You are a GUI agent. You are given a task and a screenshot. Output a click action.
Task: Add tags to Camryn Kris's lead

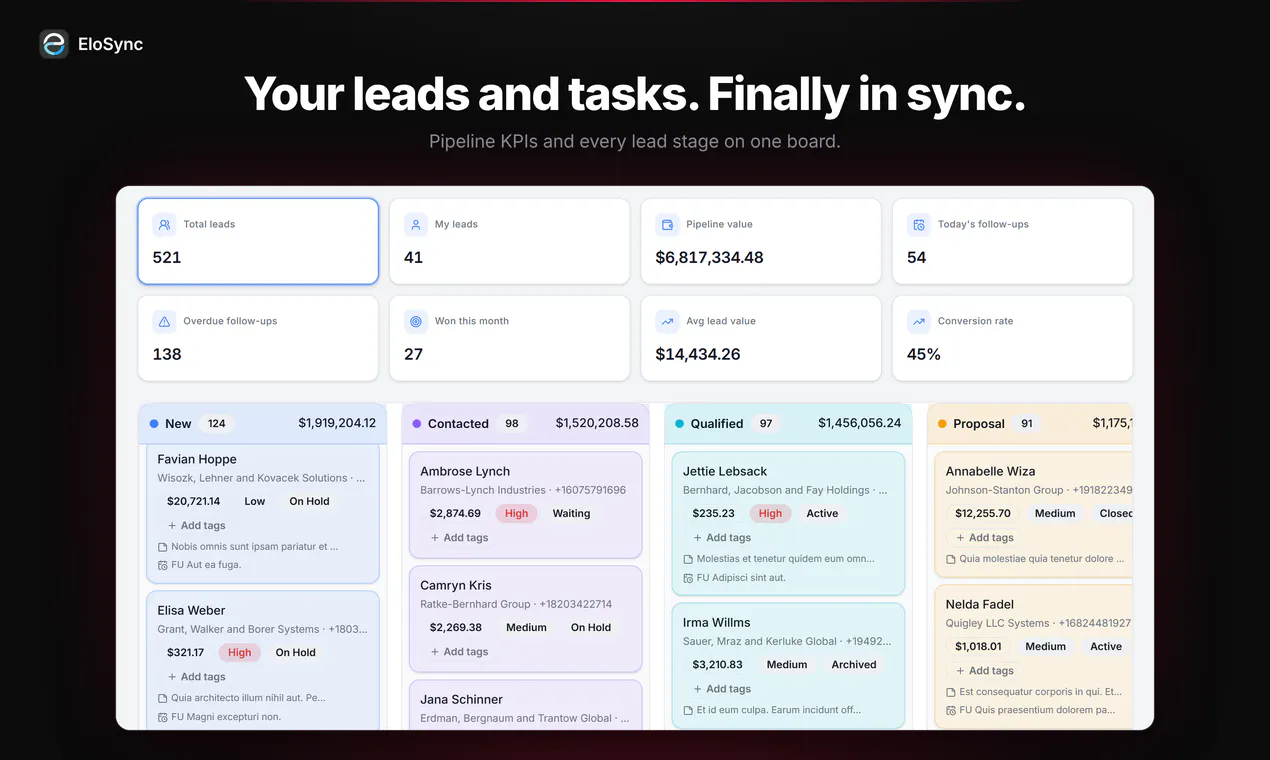click(x=459, y=652)
